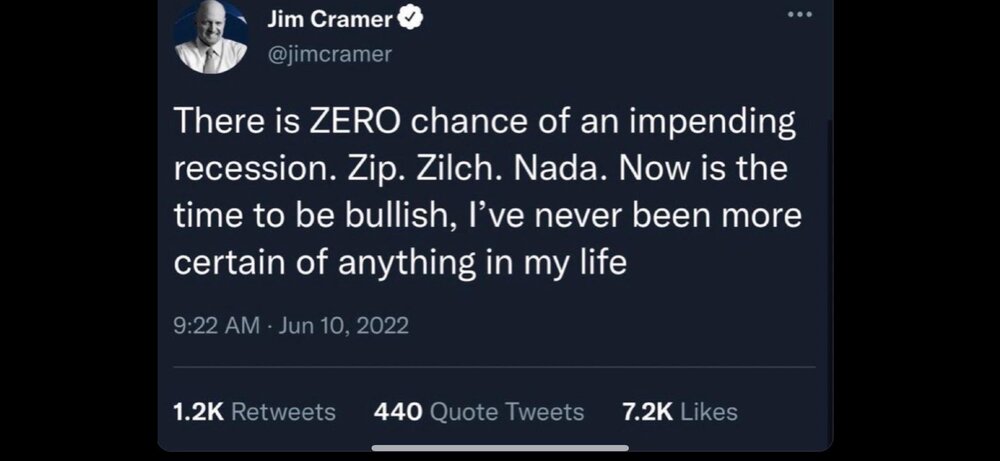The height and width of the screenshot is (461, 1000).
Task: Click the last line ending in my life
Action: point(400,261)
